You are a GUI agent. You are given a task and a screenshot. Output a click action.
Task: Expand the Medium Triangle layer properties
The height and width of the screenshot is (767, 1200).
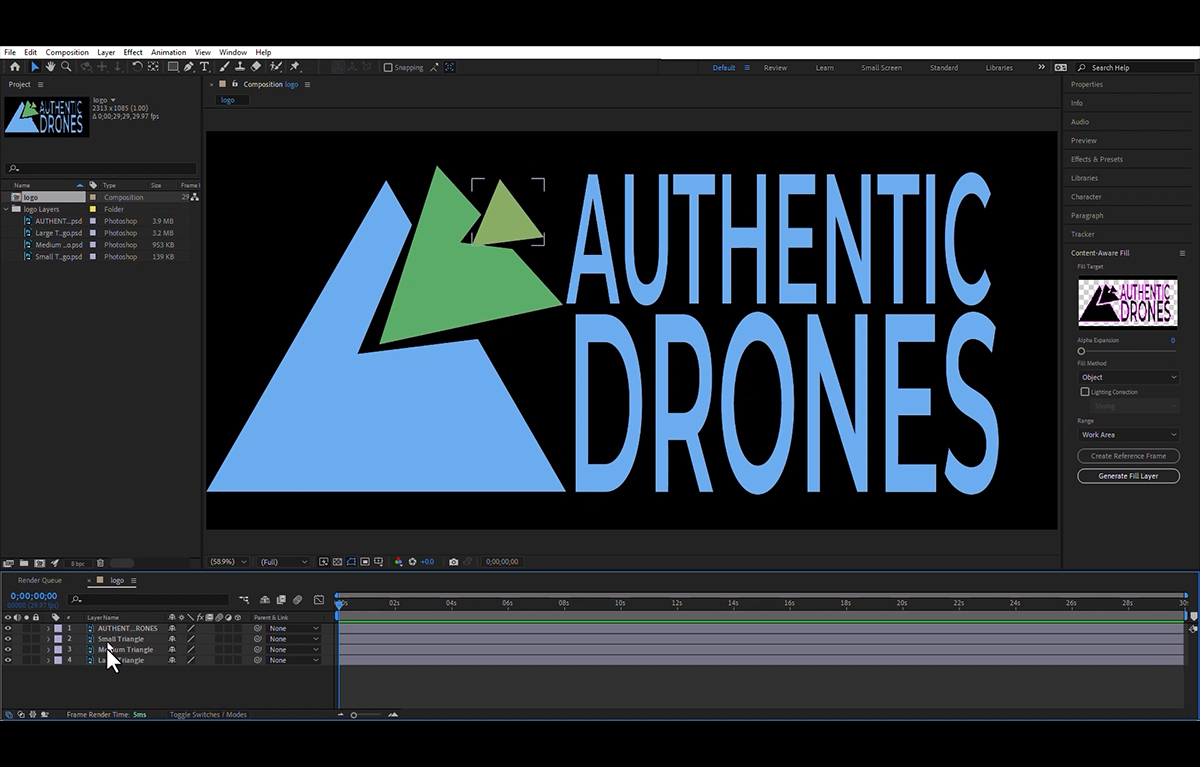48,650
